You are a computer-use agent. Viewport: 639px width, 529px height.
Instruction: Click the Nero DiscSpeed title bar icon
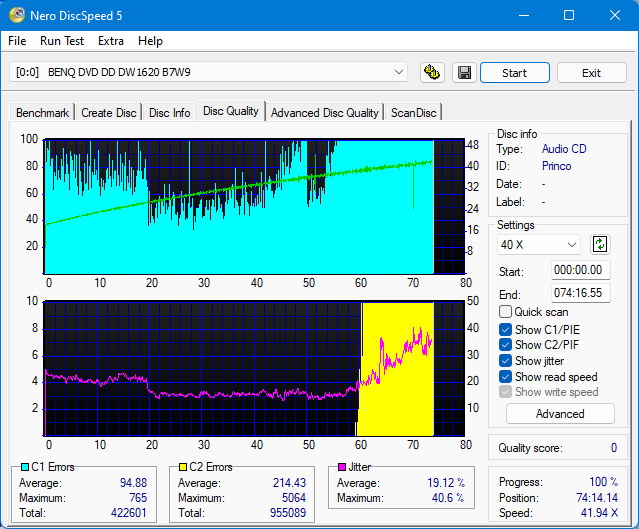tap(19, 15)
